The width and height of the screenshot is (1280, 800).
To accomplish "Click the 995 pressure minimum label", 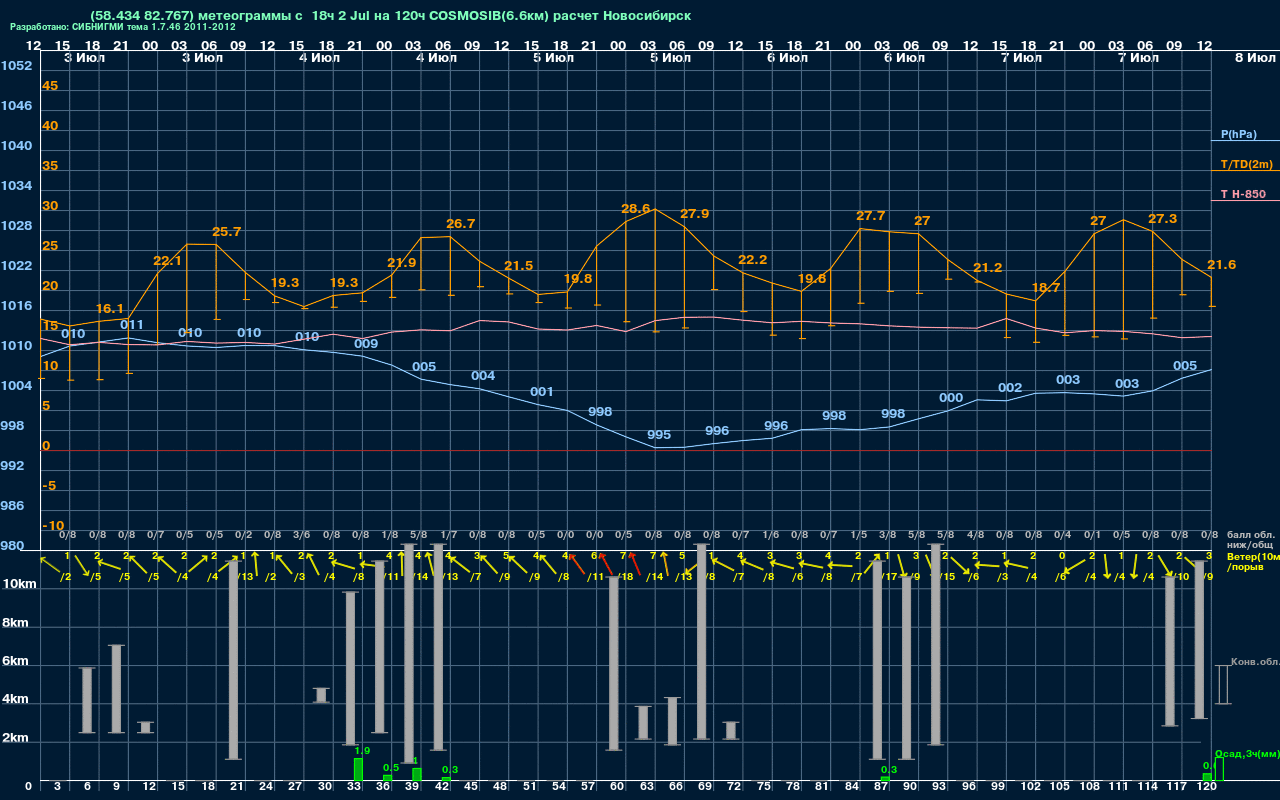I will (x=659, y=435).
